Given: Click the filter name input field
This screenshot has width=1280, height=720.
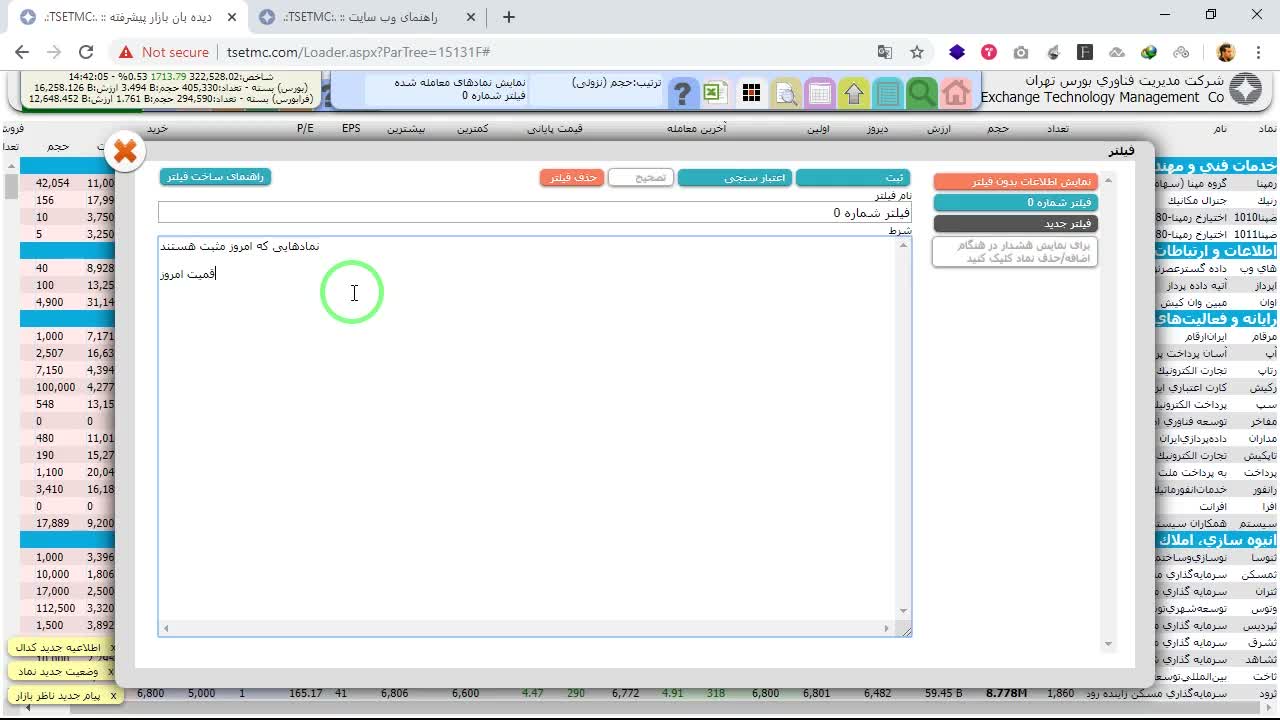Looking at the screenshot, I should tap(535, 213).
